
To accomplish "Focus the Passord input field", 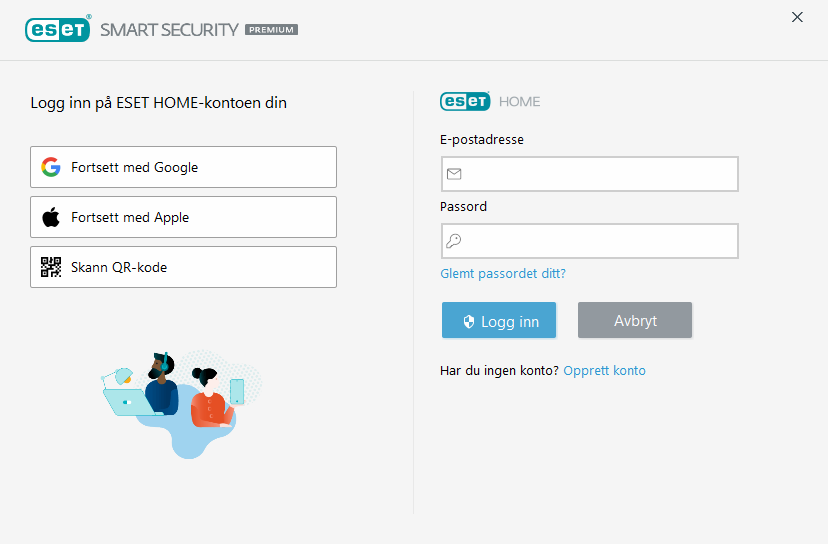I will [590, 241].
